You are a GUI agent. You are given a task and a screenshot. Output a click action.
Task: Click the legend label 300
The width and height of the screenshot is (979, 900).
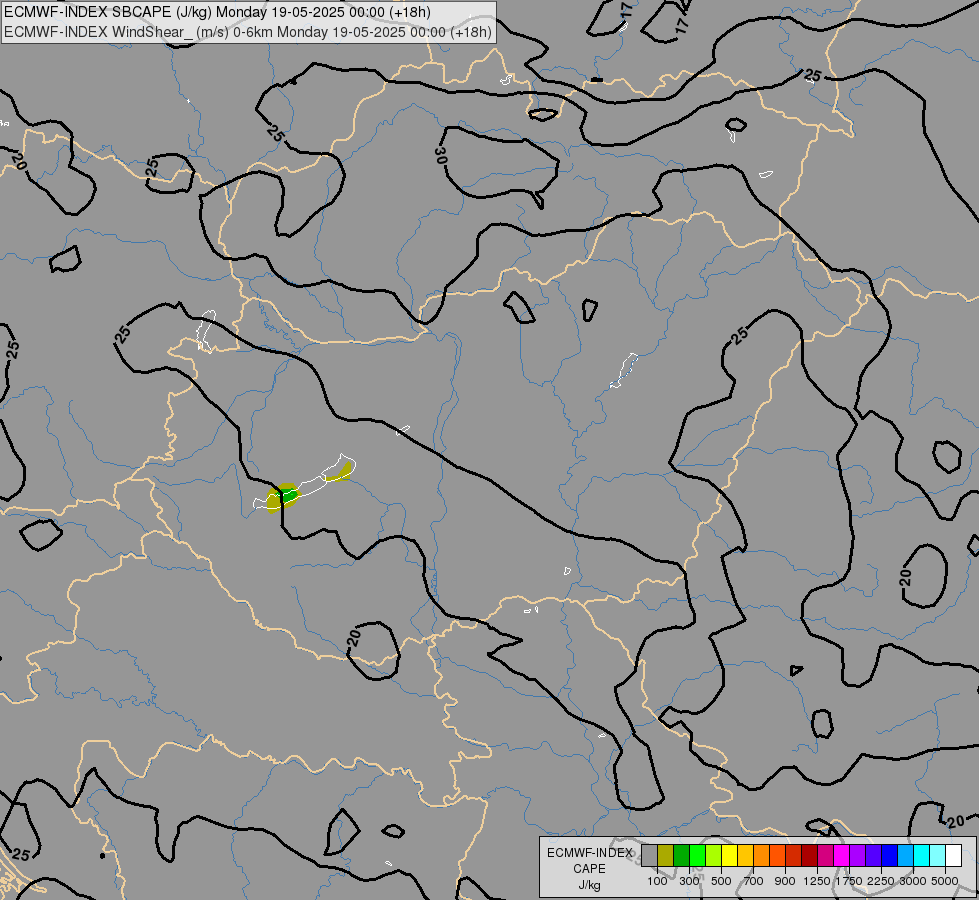click(x=689, y=881)
